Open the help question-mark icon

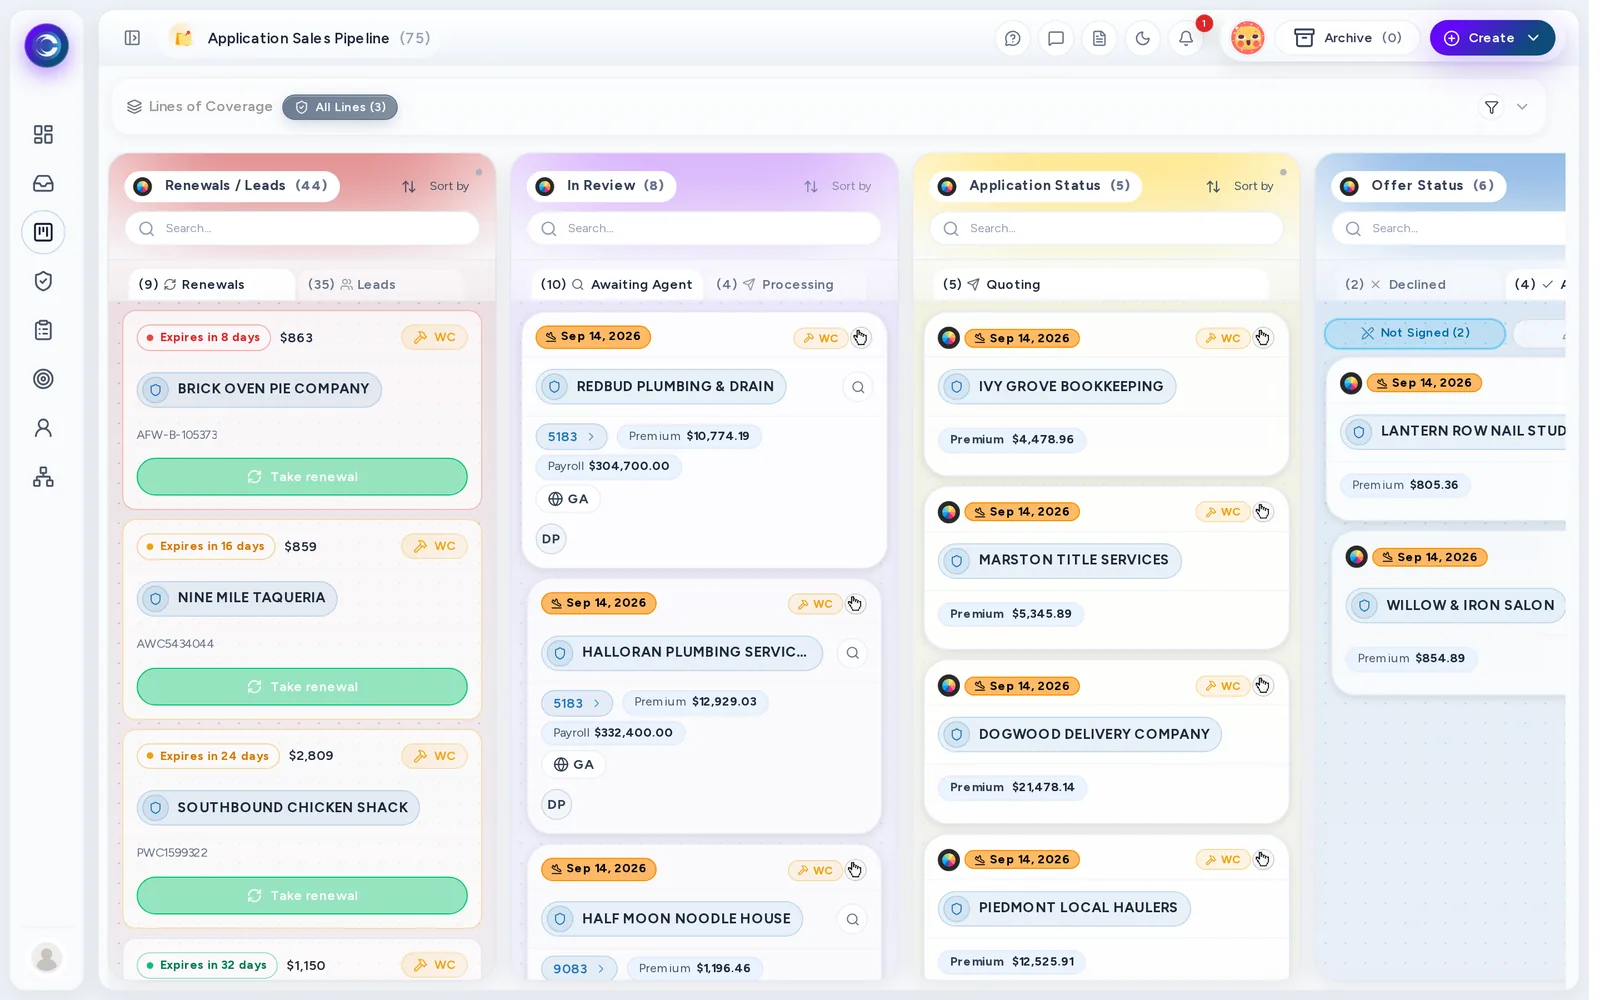tap(1012, 38)
